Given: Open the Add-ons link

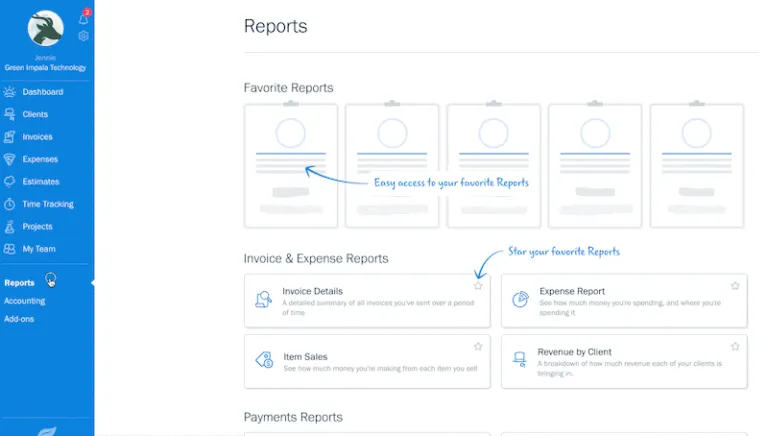Looking at the screenshot, I should pos(19,319).
